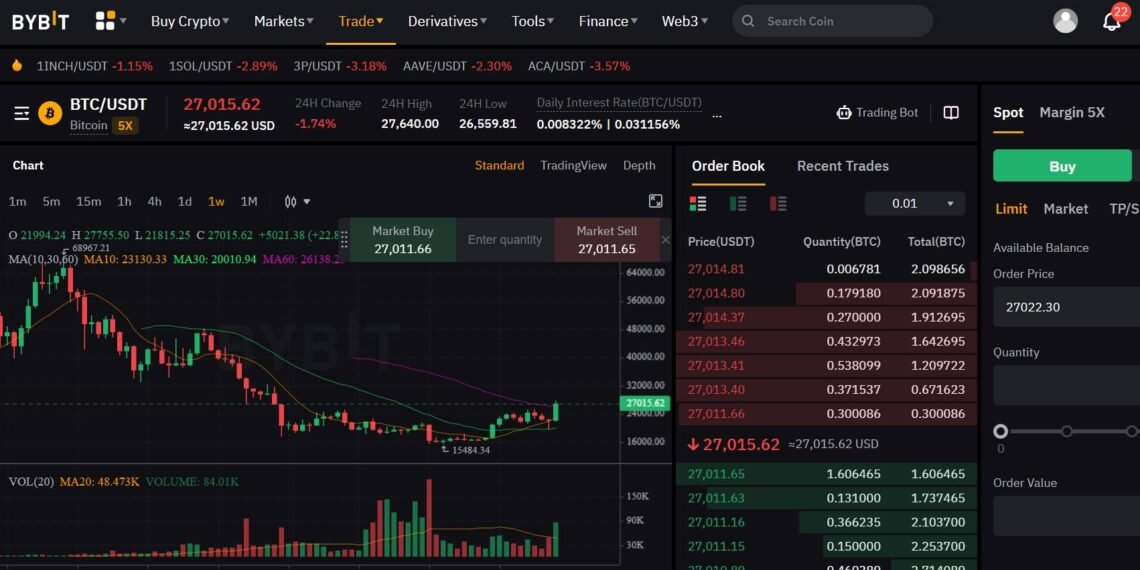This screenshot has height=570, width=1140.
Task: Select the 1w timeframe
Action: [x=216, y=201]
